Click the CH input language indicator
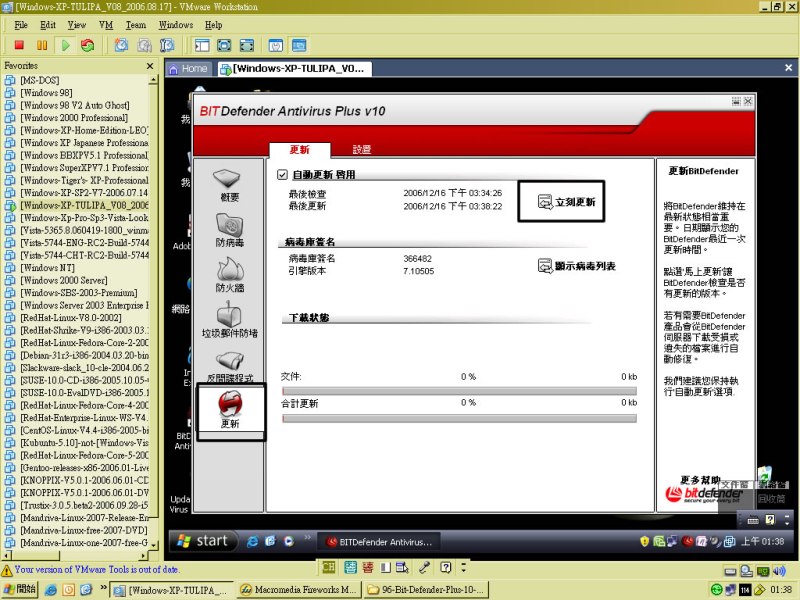 329,567
